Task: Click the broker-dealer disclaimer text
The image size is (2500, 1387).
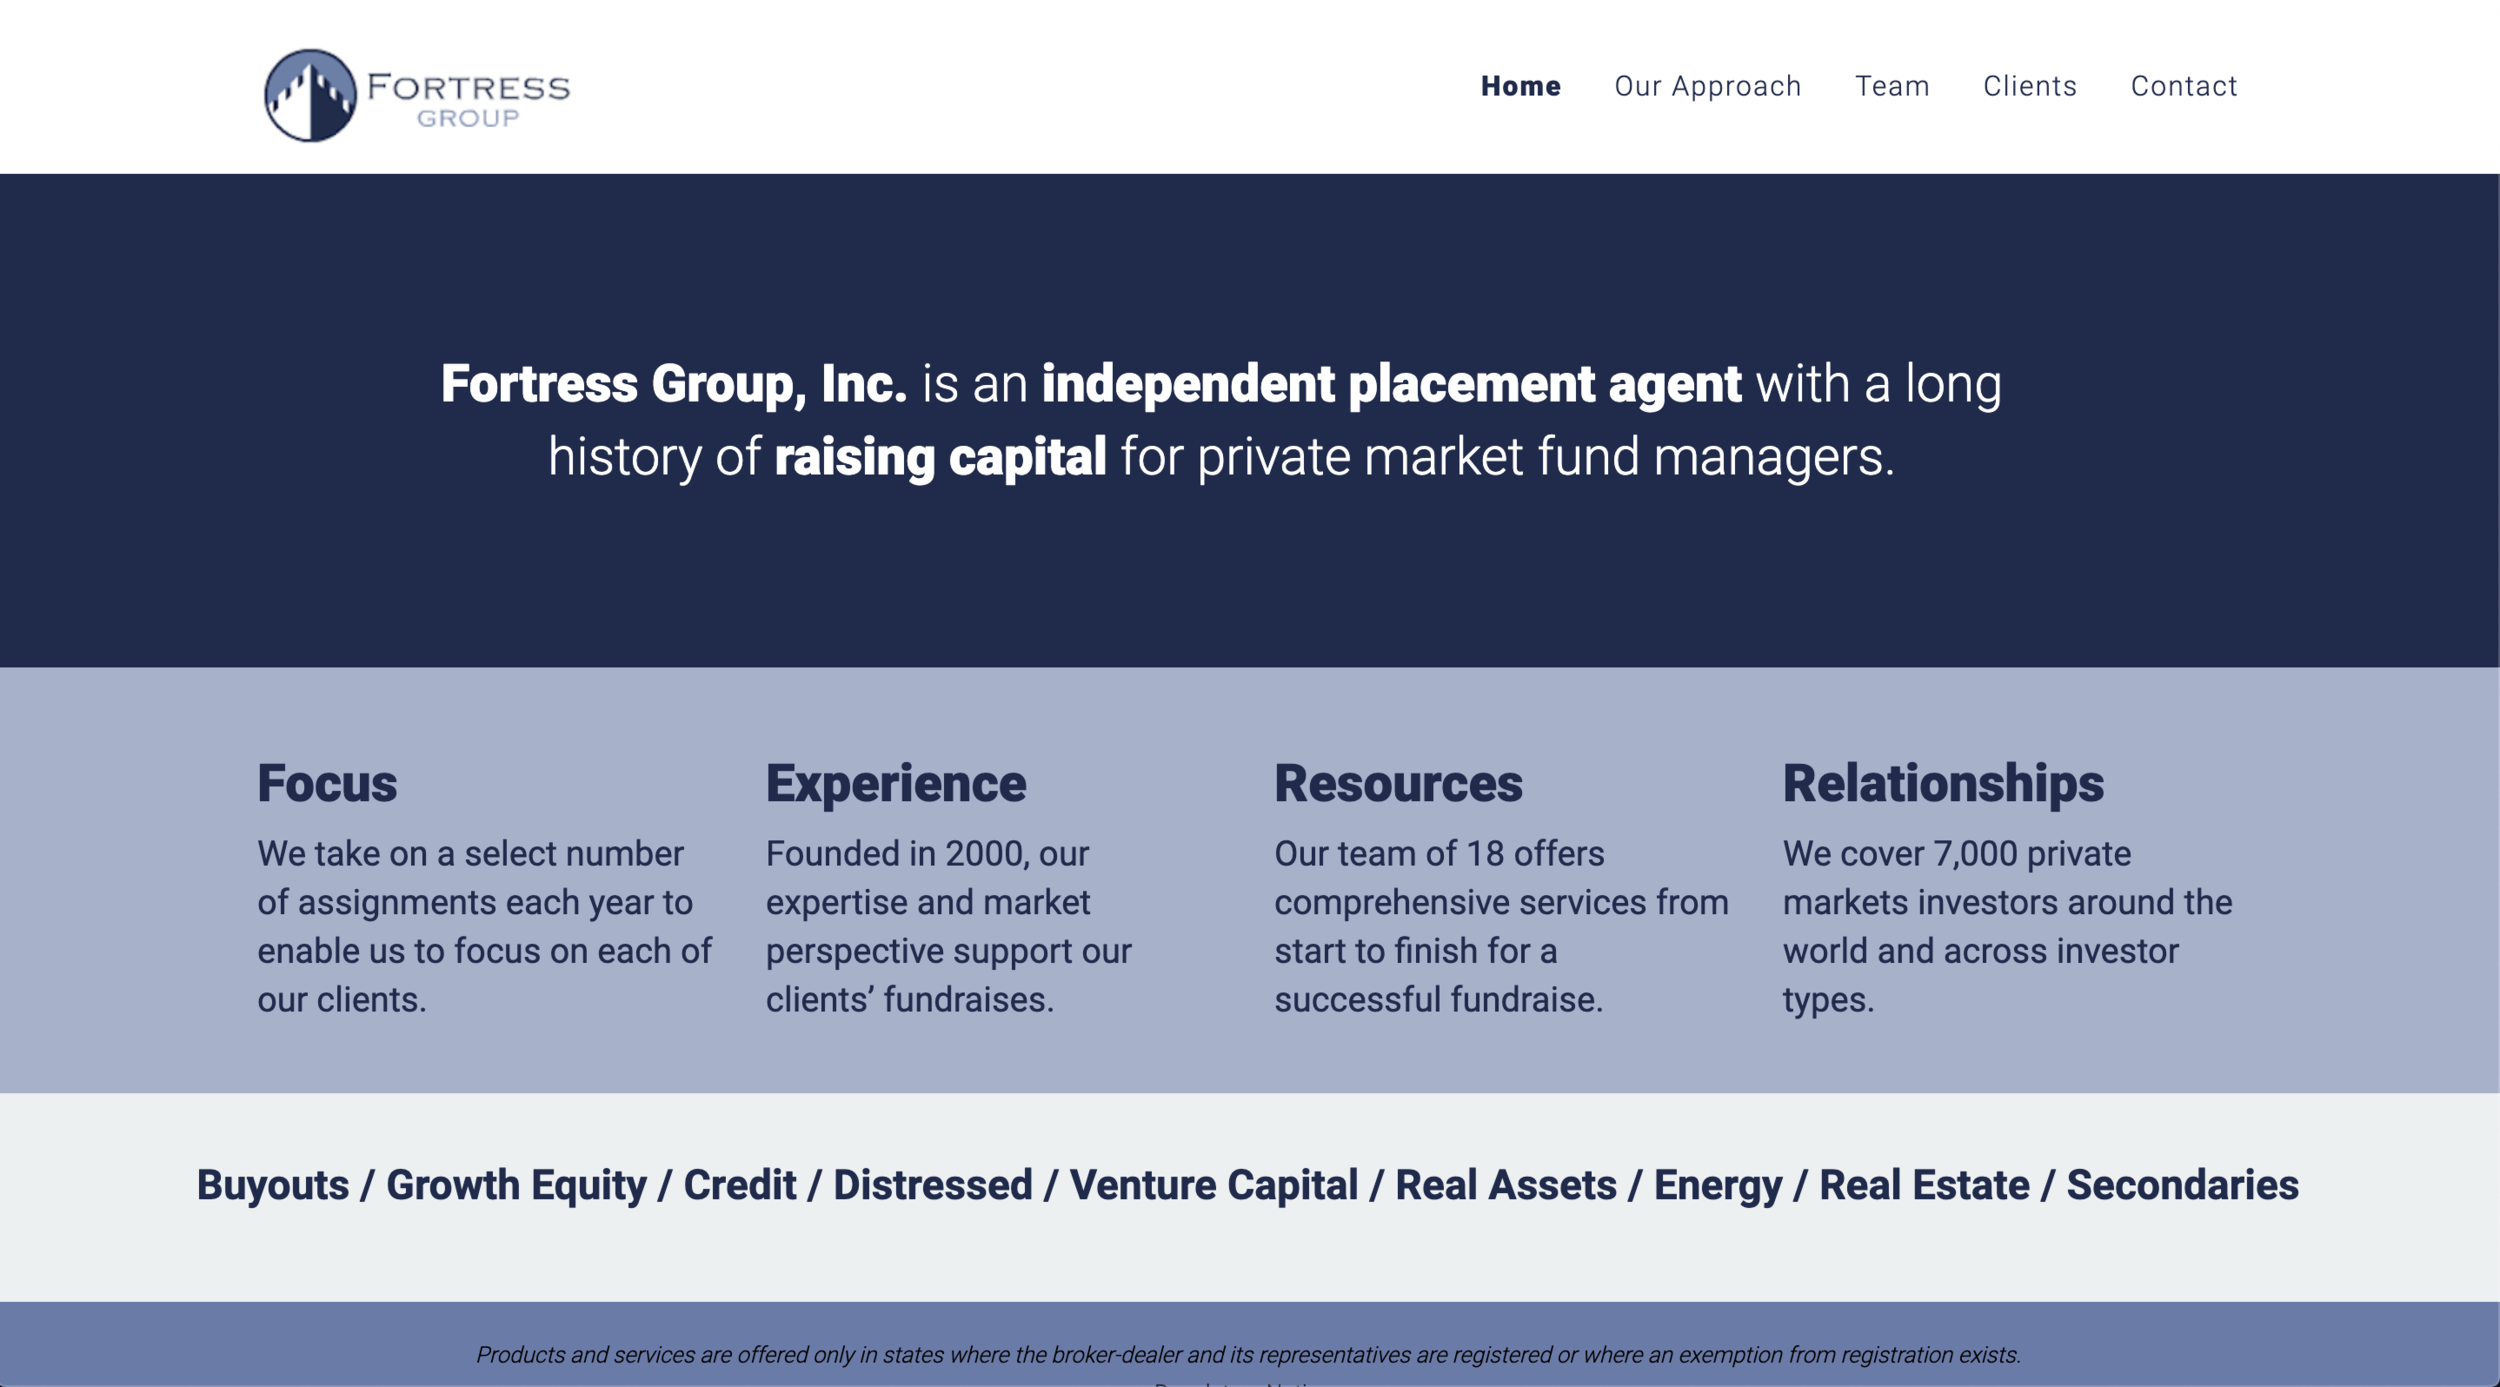Action: tap(1247, 1355)
